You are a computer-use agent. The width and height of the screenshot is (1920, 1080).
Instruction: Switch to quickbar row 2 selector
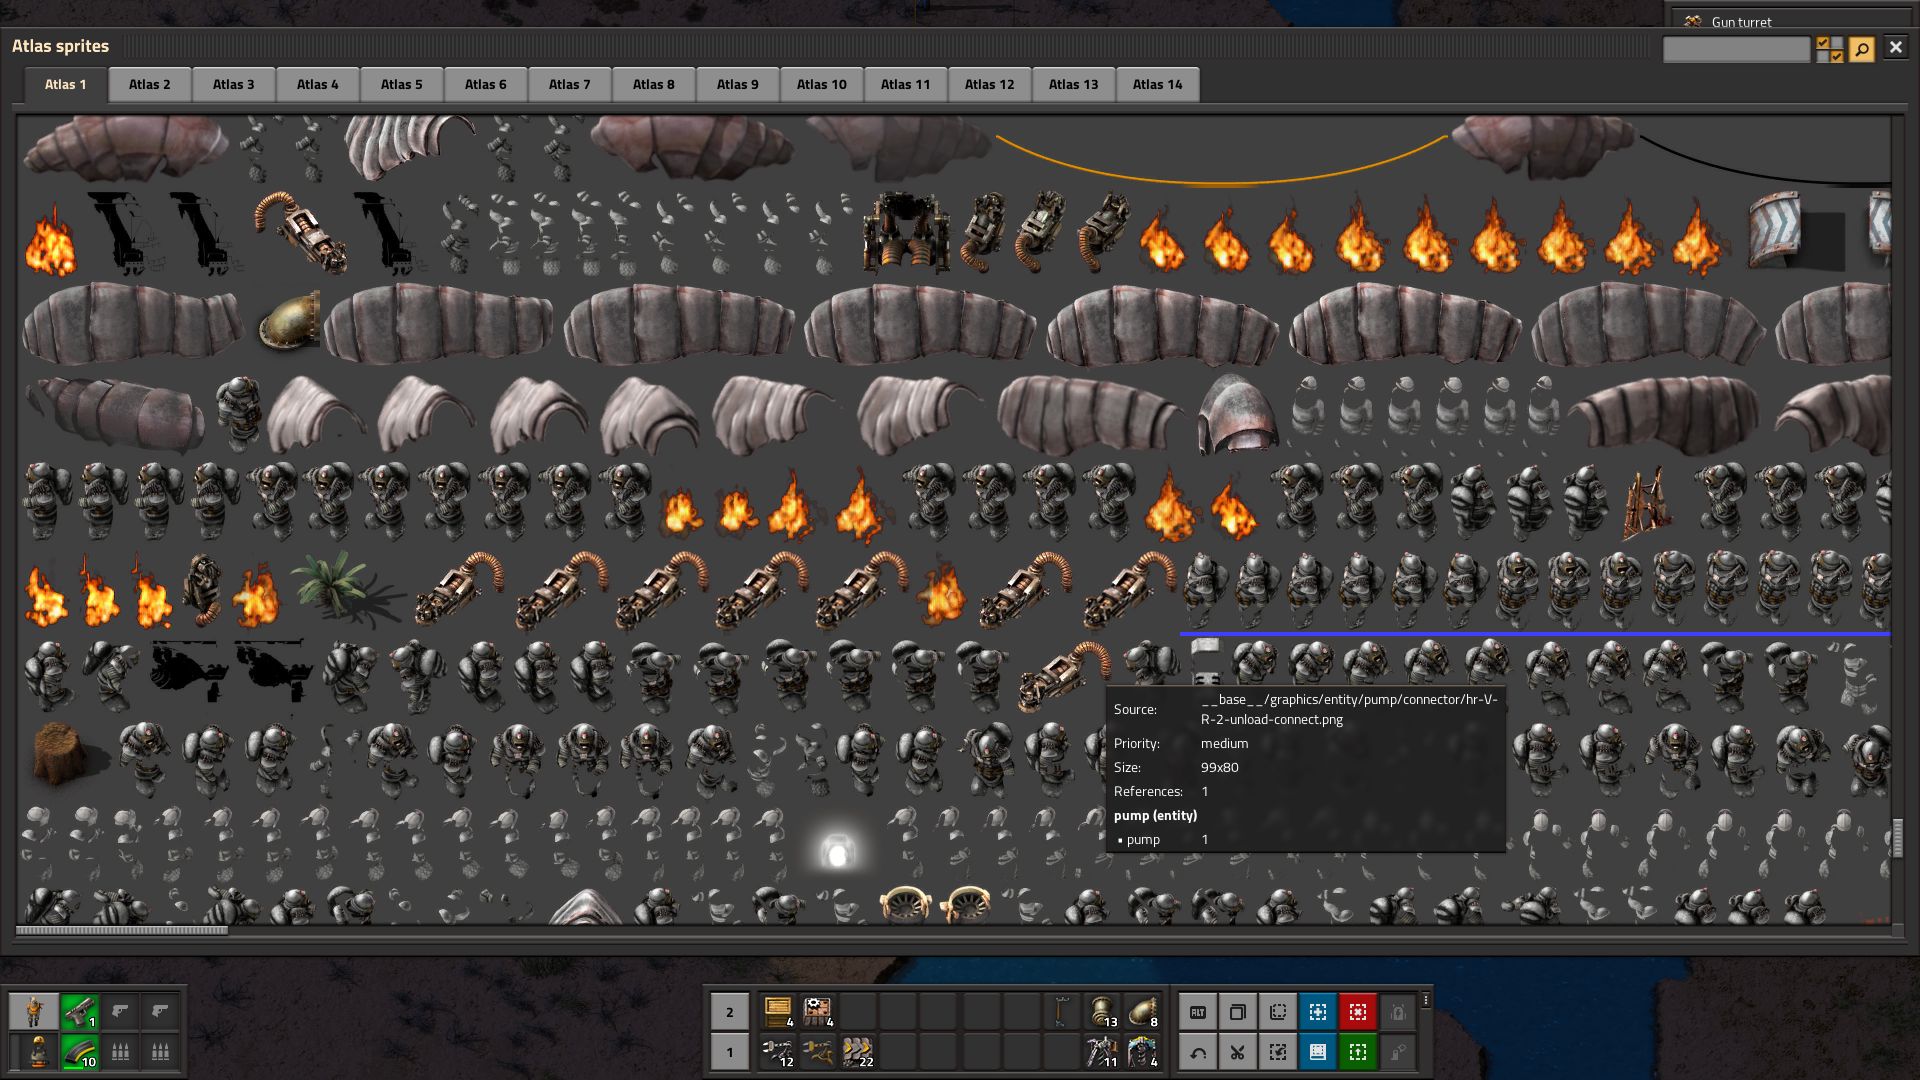coord(730,1012)
